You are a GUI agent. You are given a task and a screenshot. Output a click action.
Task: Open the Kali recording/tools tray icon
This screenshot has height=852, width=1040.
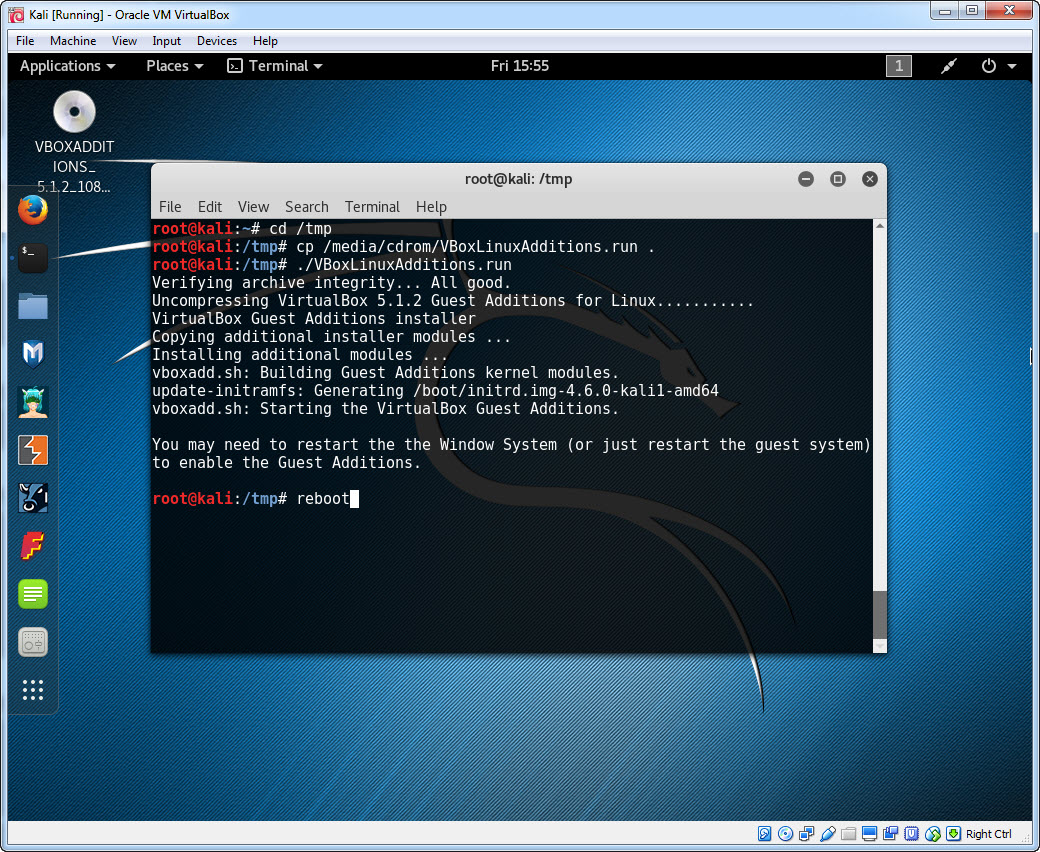point(949,66)
